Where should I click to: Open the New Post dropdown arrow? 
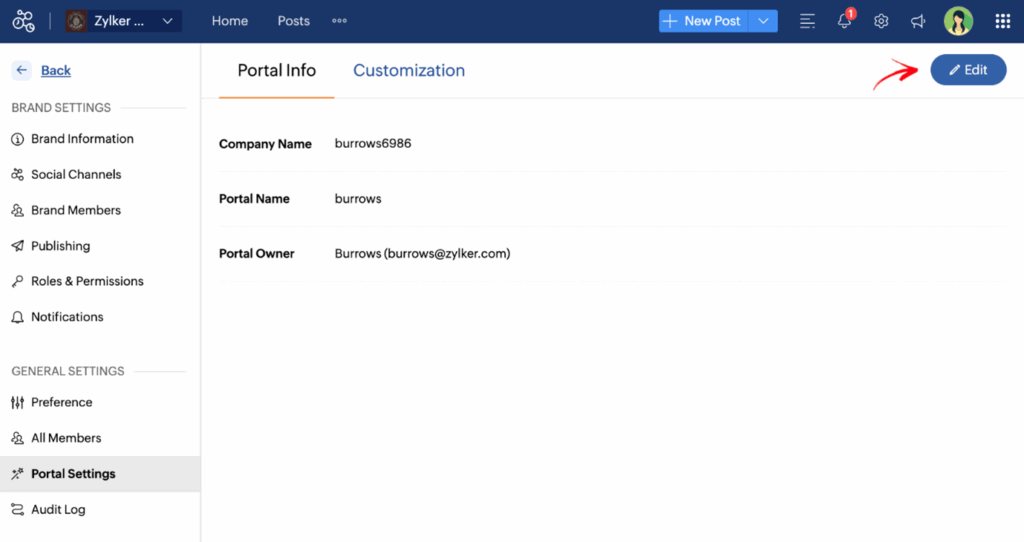764,21
